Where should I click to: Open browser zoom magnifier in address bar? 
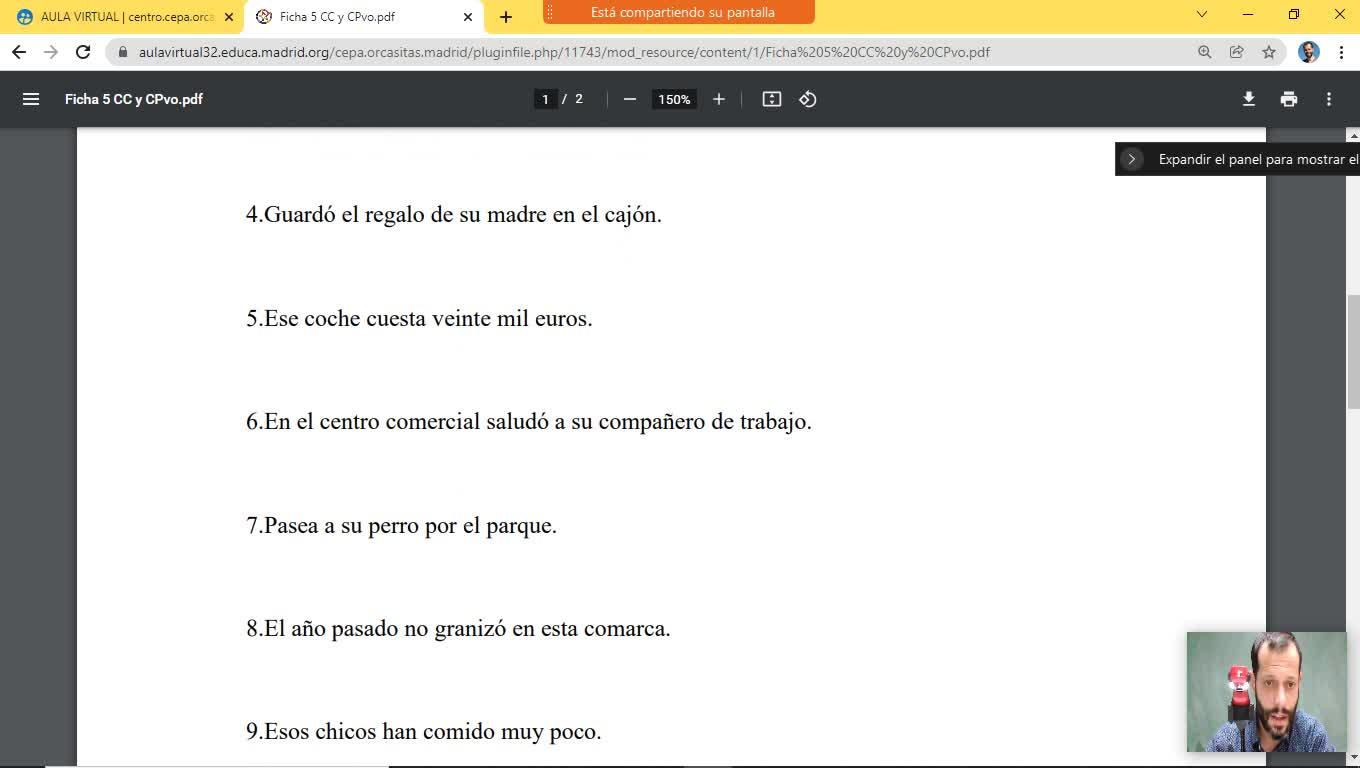point(1205,52)
